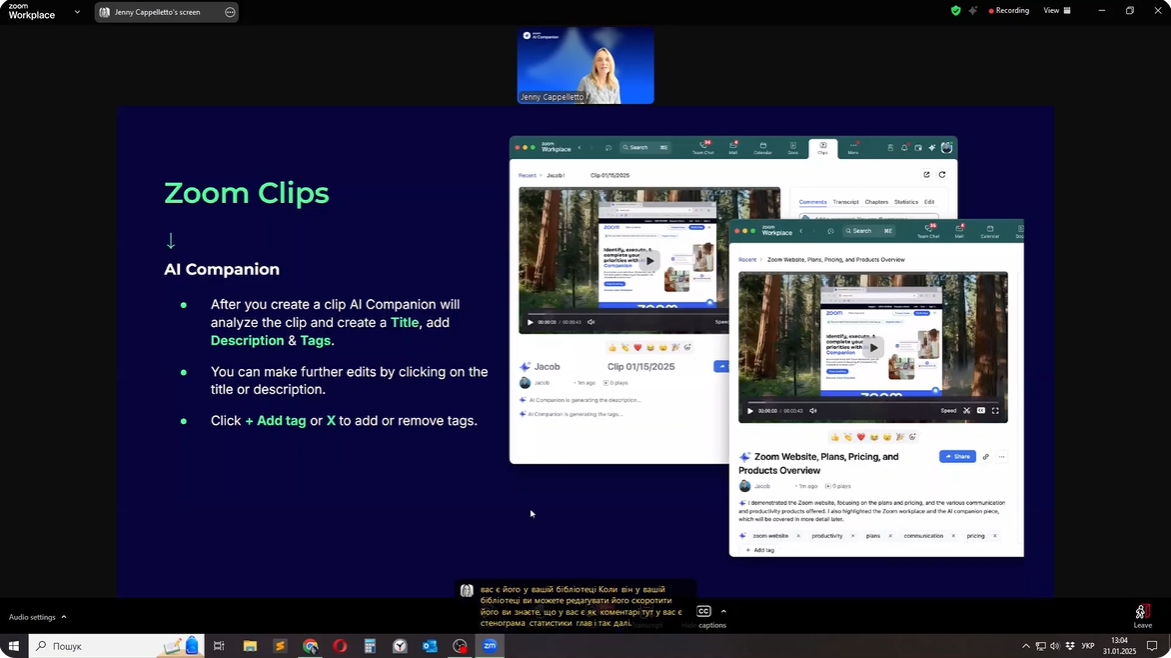Open the caret beside the captions button
This screenshot has width=1171, height=658.
click(x=724, y=612)
